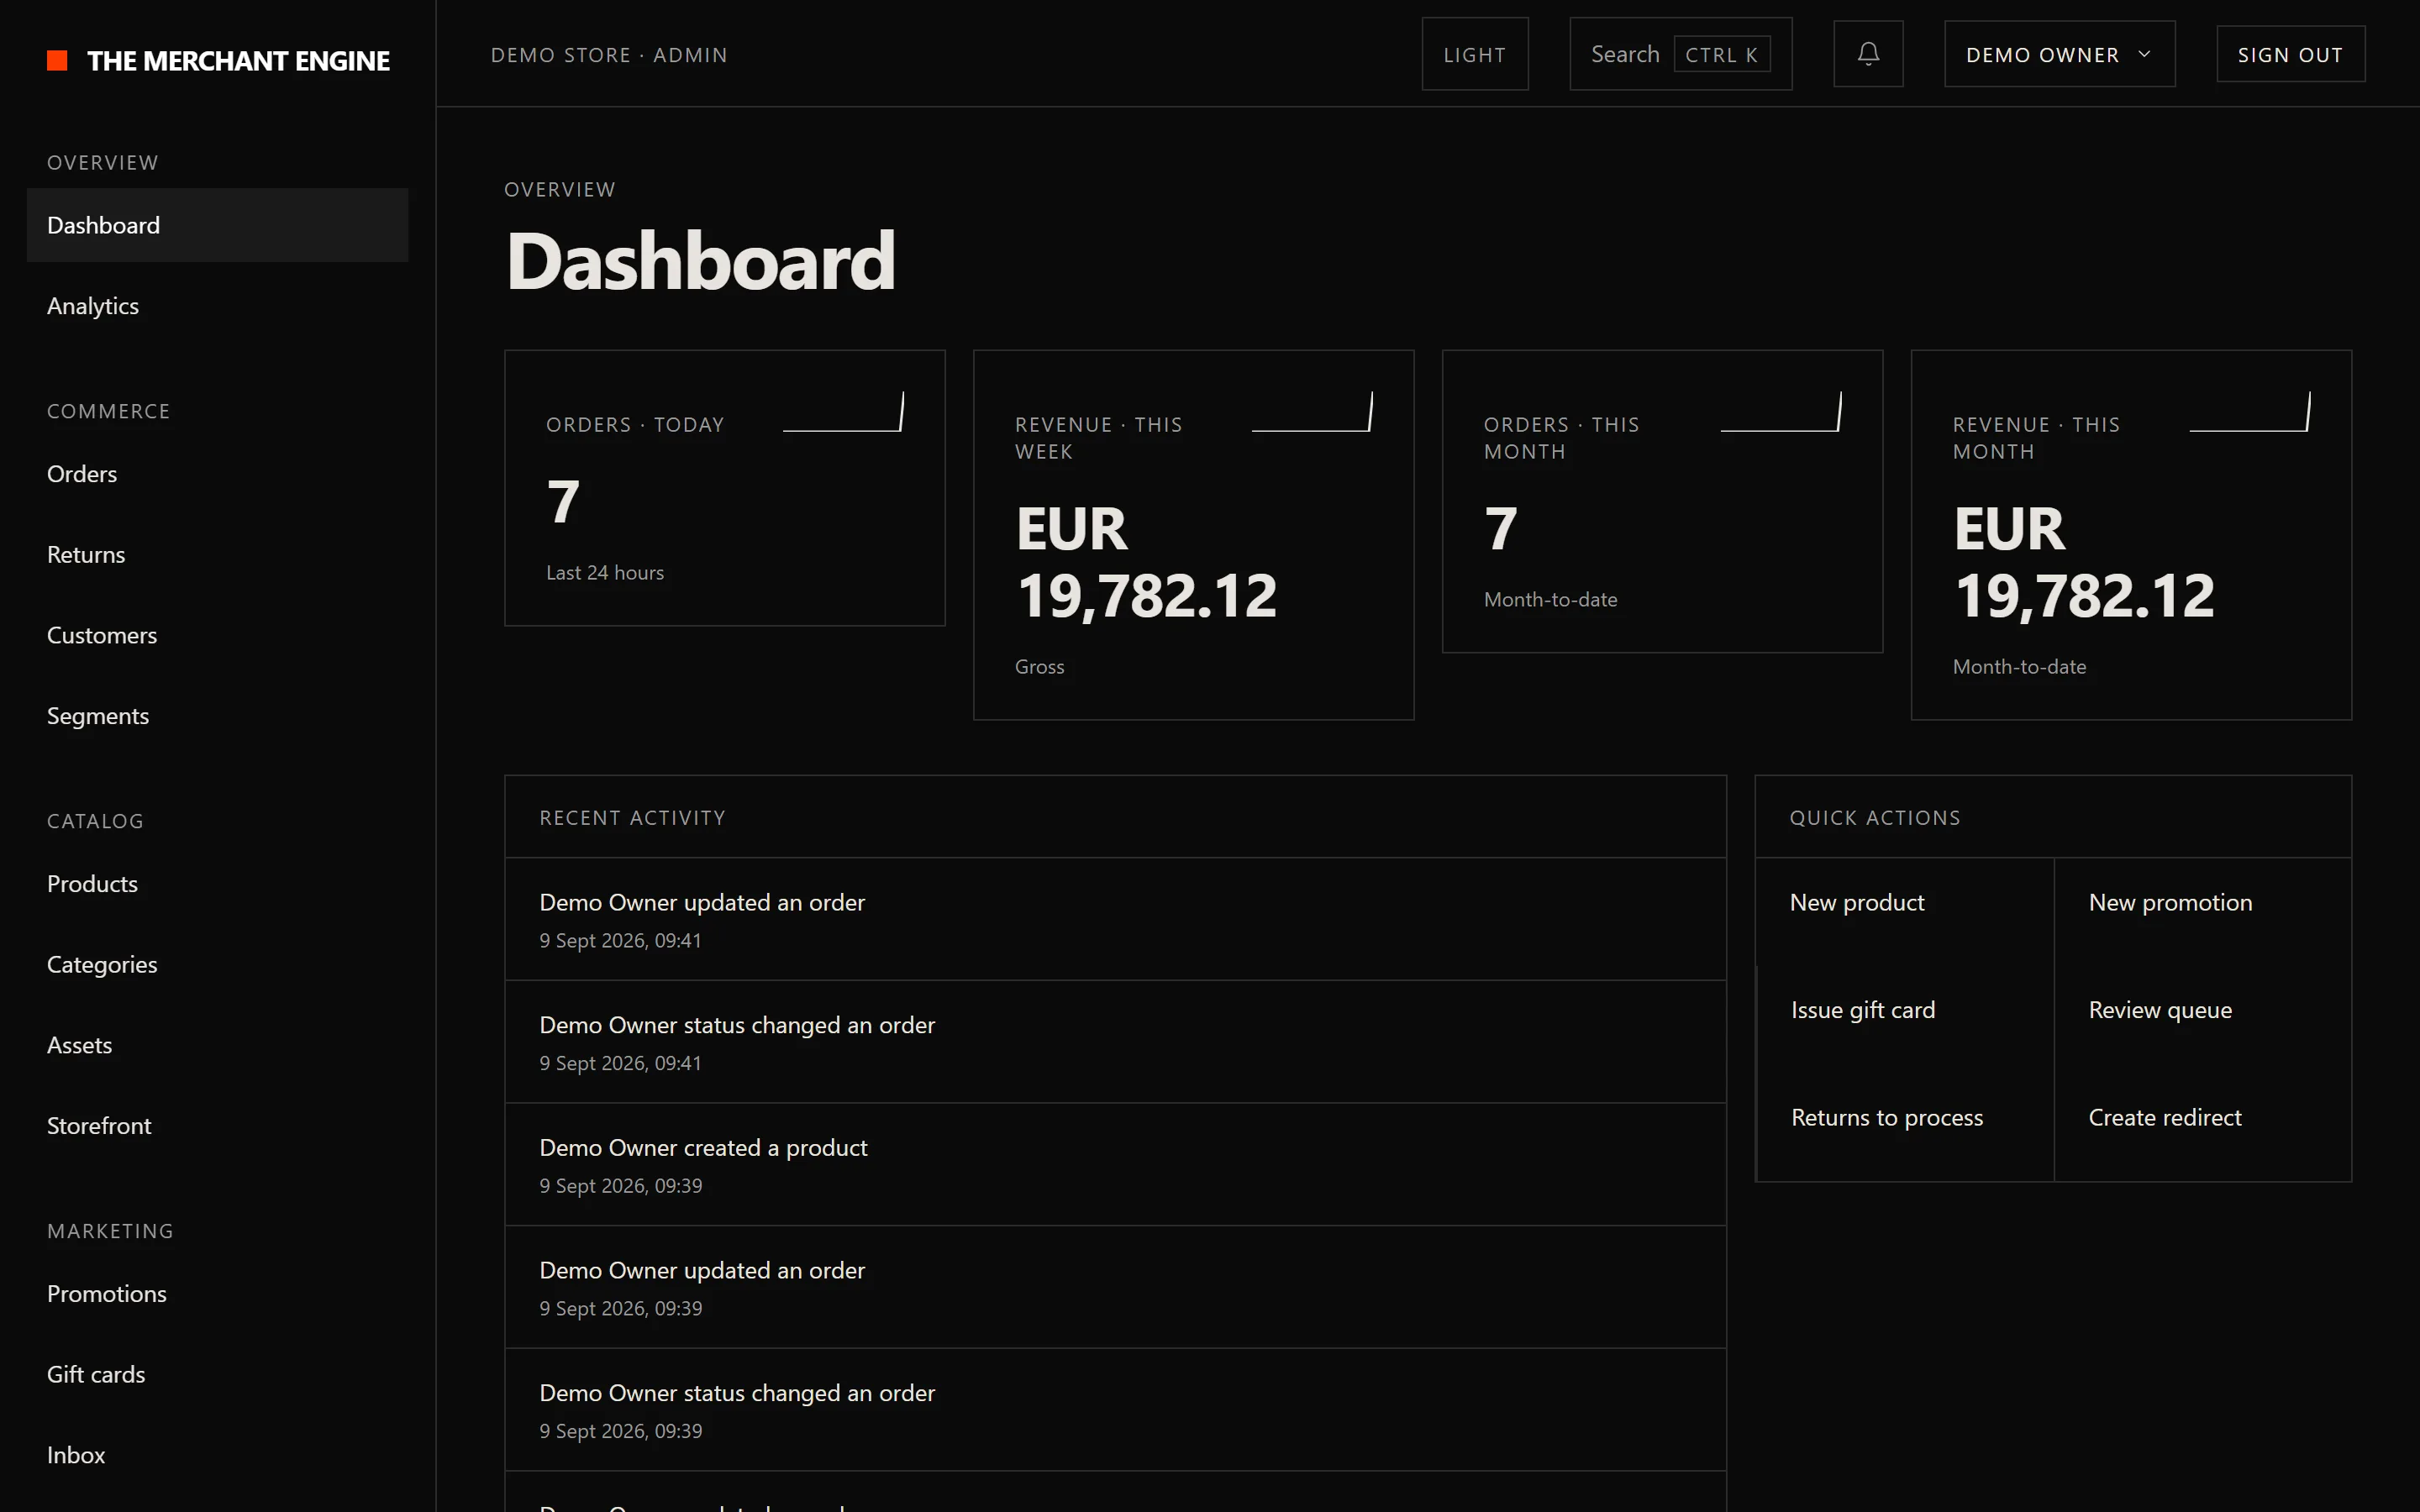Click the 'Demo Owner created a product' activity
Image resolution: width=2420 pixels, height=1512 pixels.
[1116, 1165]
